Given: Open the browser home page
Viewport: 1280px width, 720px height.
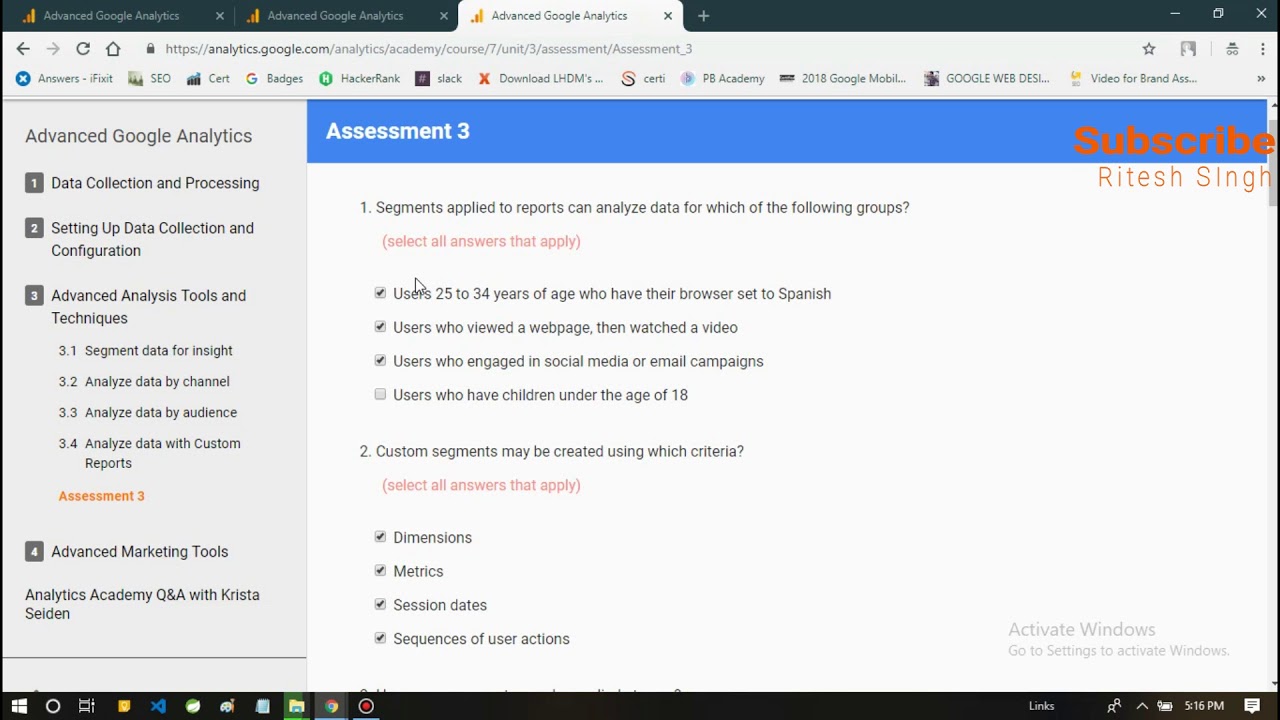Looking at the screenshot, I should [113, 48].
